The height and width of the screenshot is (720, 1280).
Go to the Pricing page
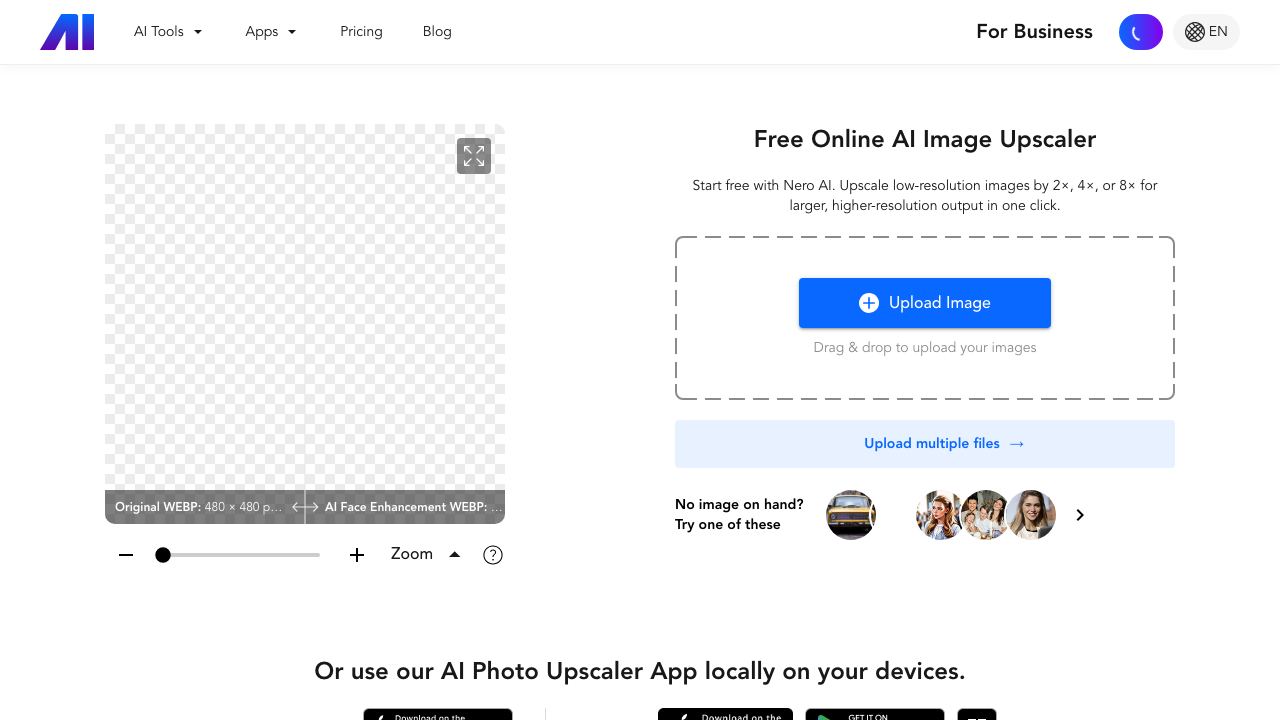pos(361,32)
